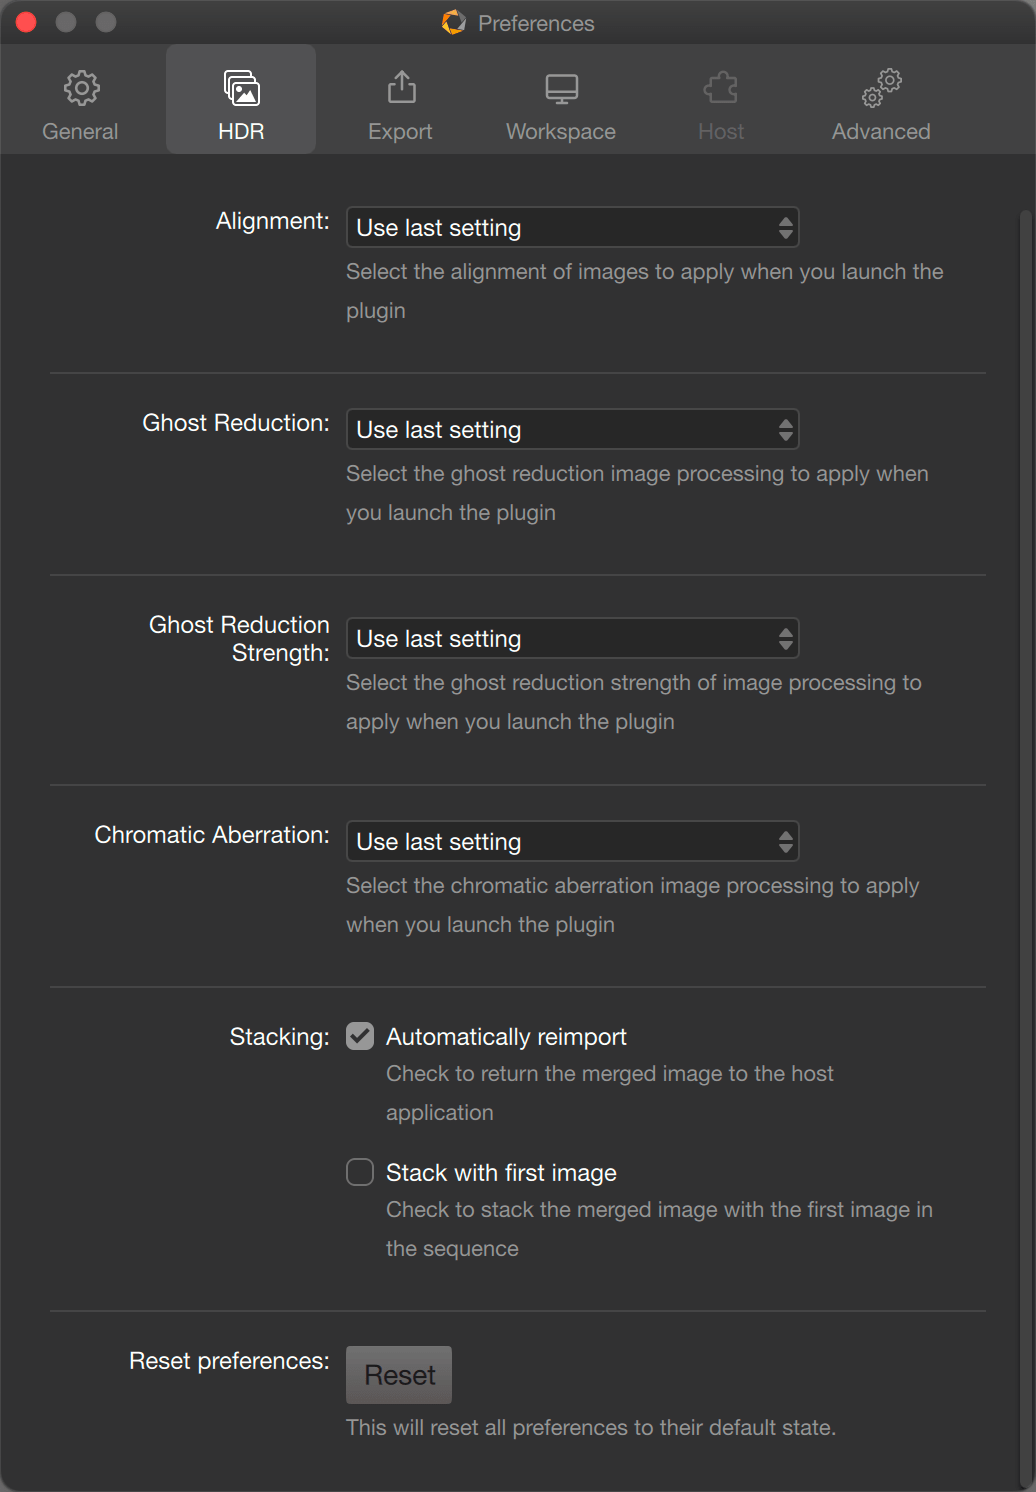Switch to Workspace monitor icon

click(561, 88)
